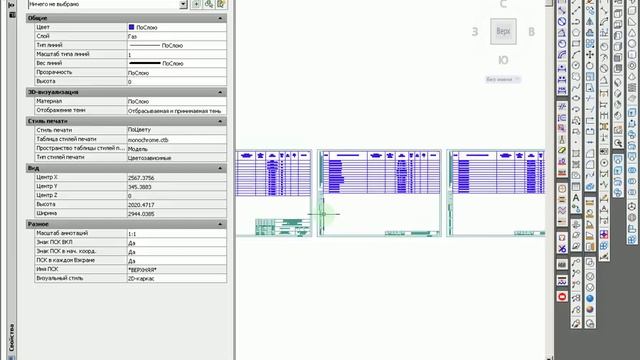Click the blue no-entry circle icon
This screenshot has height=360, width=640.
[562, 21]
